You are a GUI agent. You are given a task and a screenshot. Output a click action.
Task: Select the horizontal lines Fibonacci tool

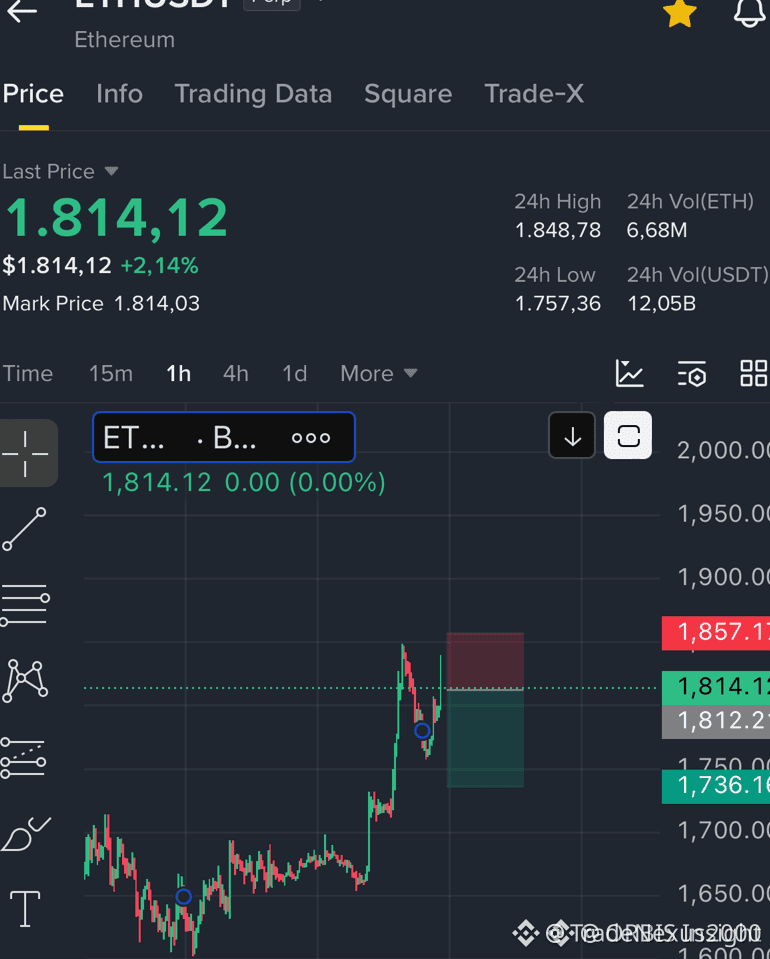click(x=25, y=605)
